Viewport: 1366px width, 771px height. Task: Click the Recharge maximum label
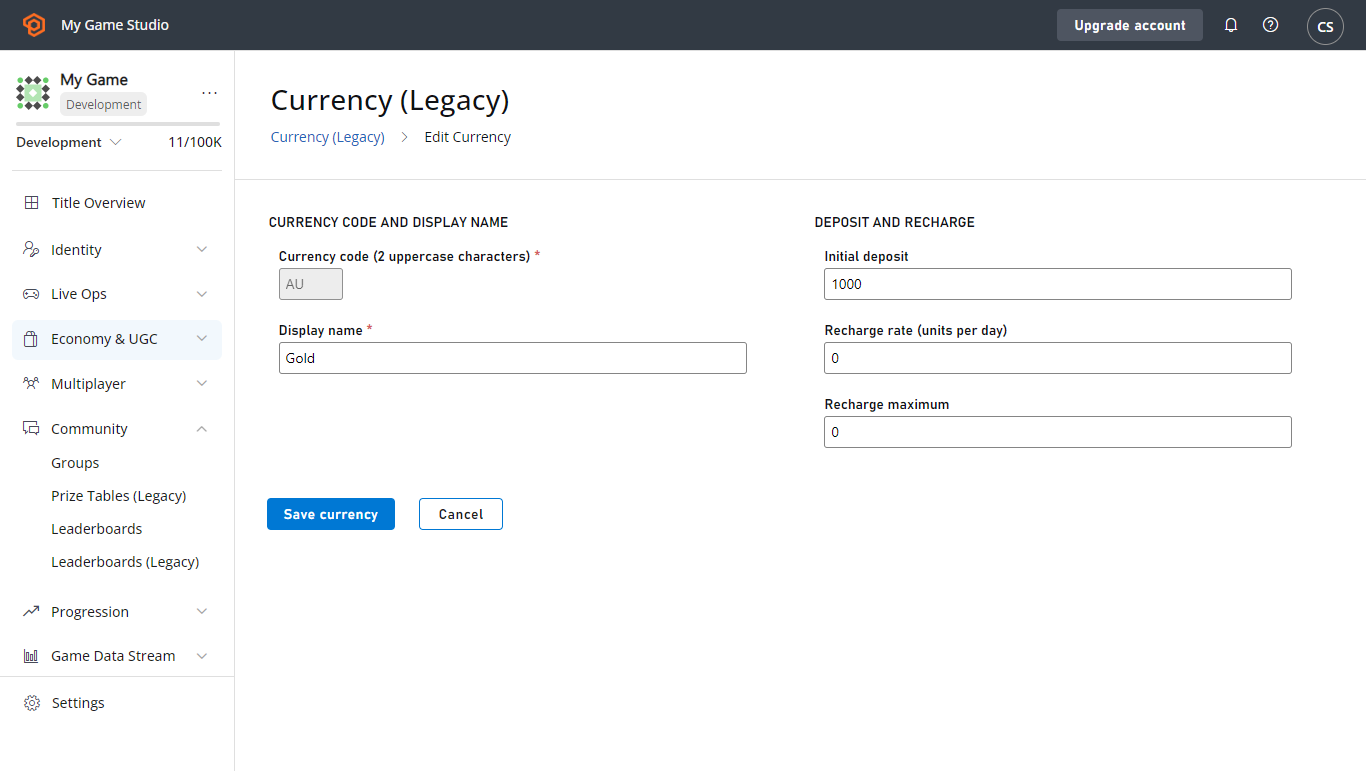click(887, 404)
